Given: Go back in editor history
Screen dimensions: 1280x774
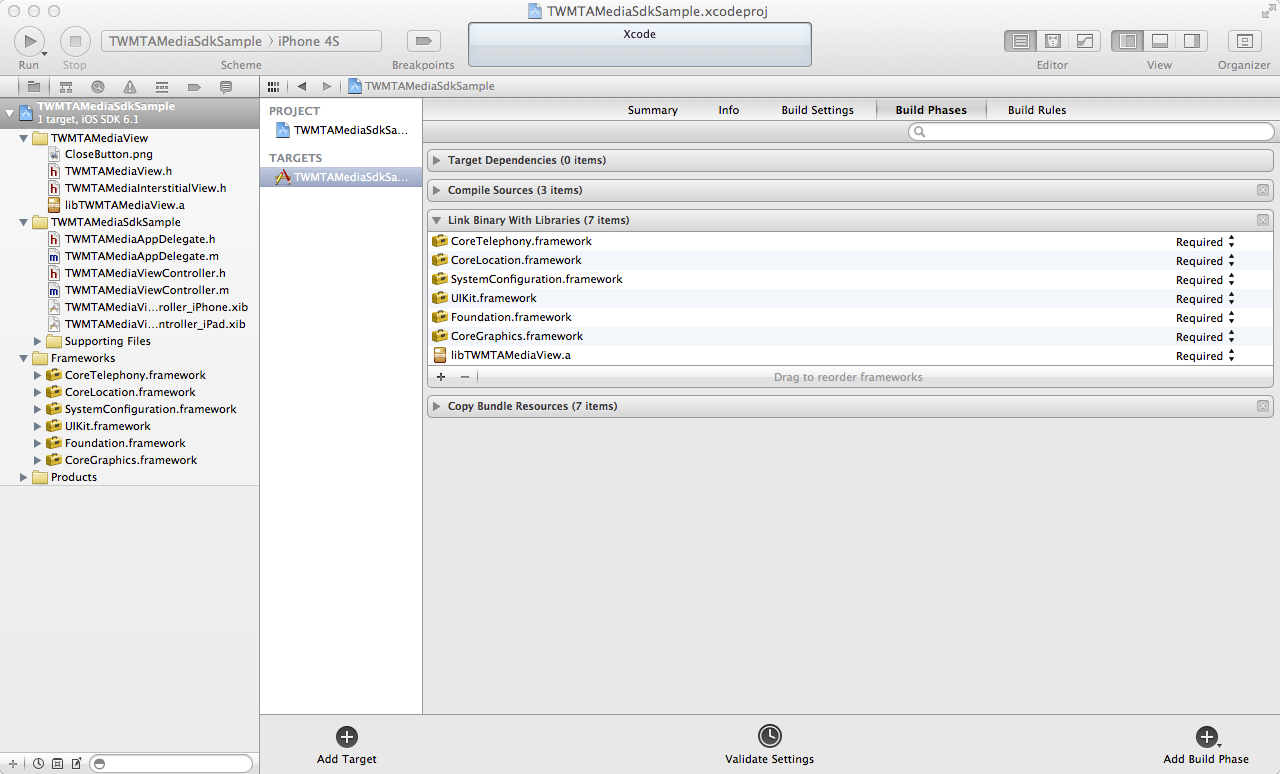Looking at the screenshot, I should (x=301, y=86).
